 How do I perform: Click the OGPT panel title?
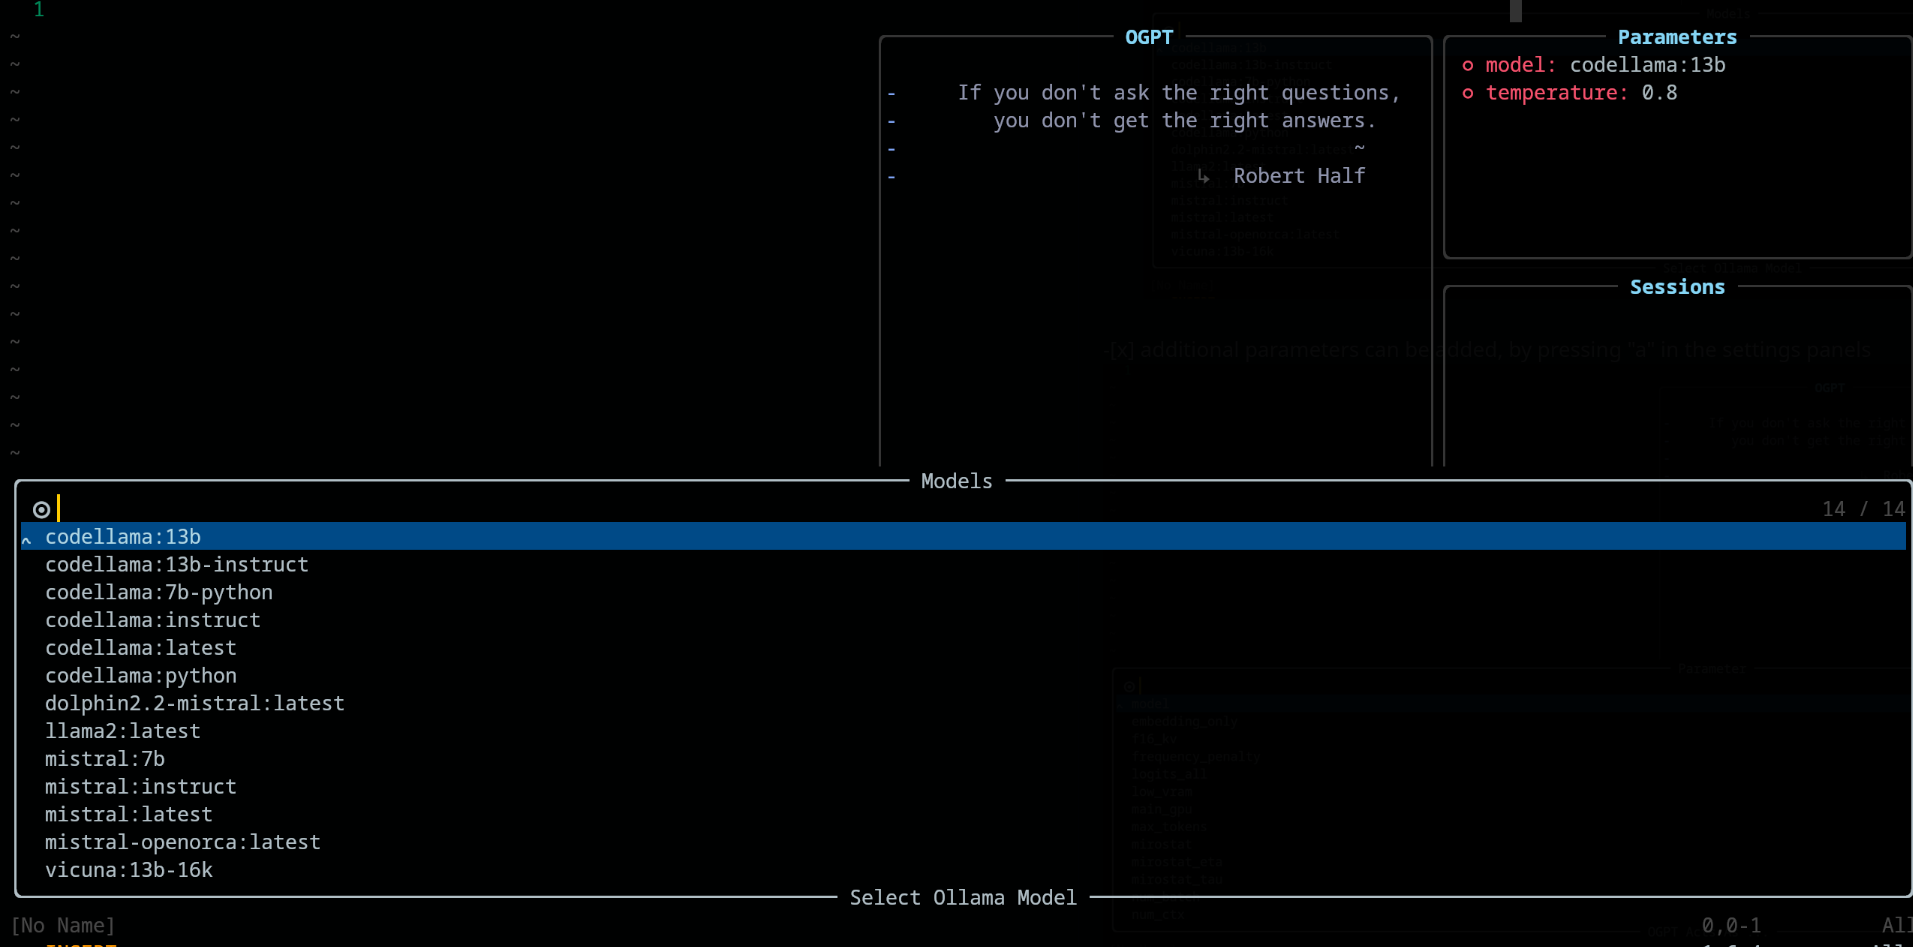(1149, 37)
